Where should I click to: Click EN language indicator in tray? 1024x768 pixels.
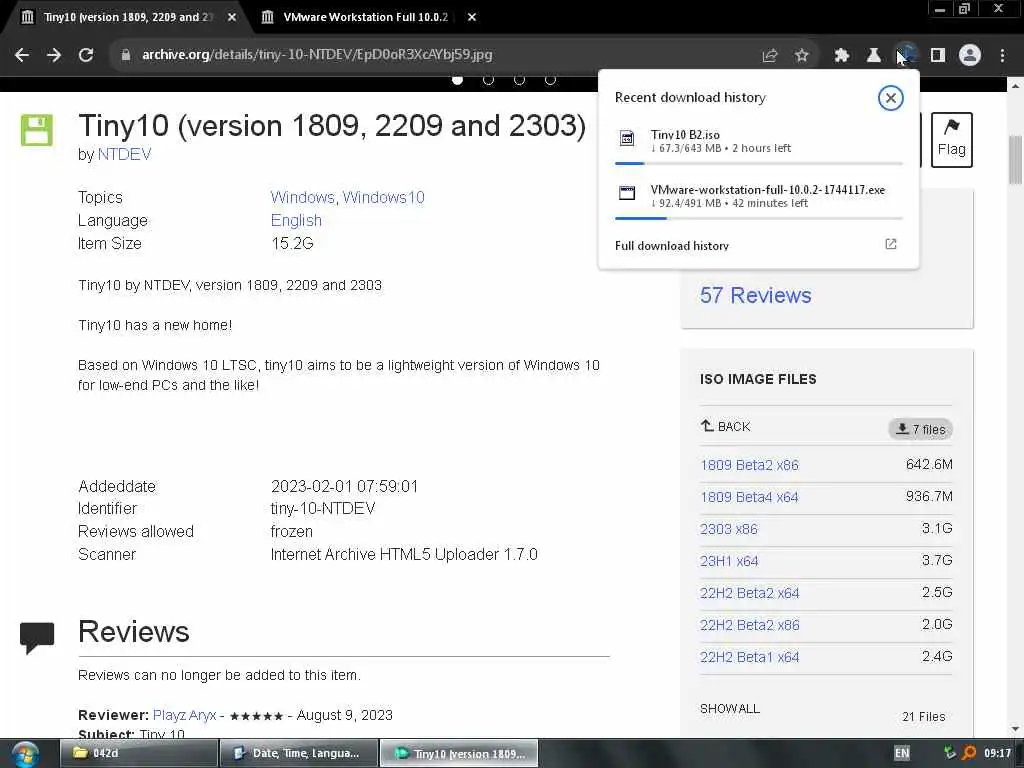tap(902, 753)
